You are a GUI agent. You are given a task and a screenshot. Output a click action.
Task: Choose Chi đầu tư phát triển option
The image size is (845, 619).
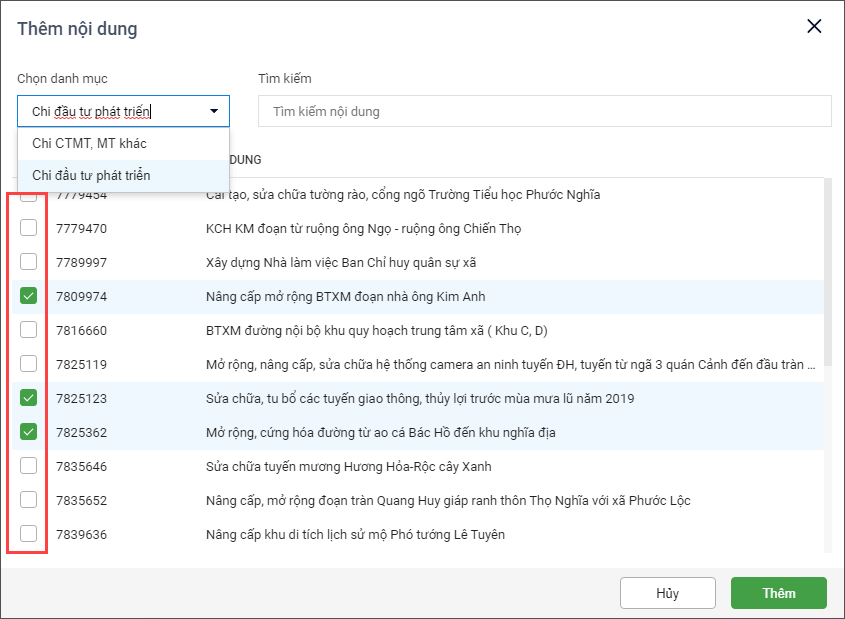[91, 175]
